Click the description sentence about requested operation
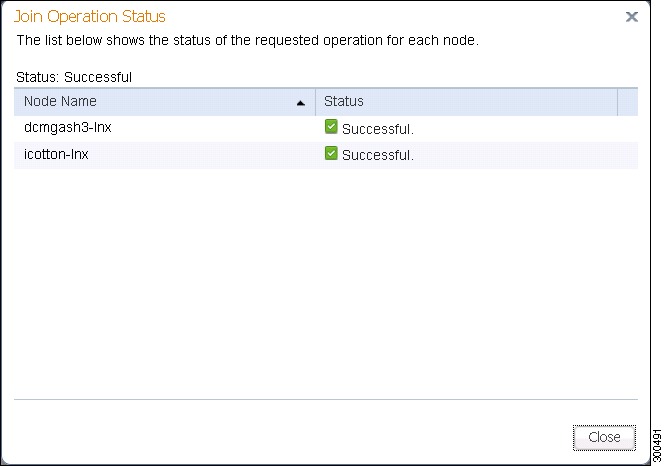 [x=248, y=40]
